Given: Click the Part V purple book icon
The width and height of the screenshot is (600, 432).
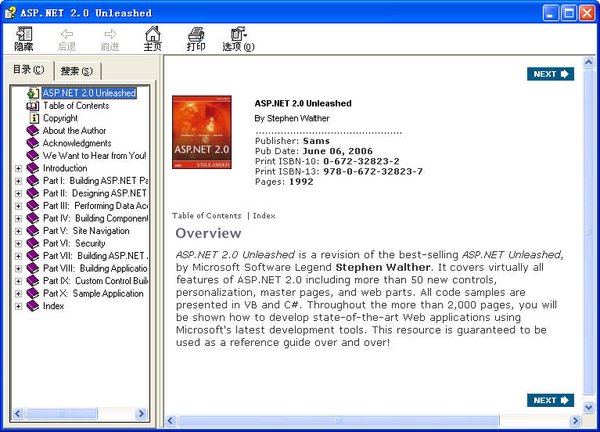Looking at the screenshot, I should [x=33, y=231].
